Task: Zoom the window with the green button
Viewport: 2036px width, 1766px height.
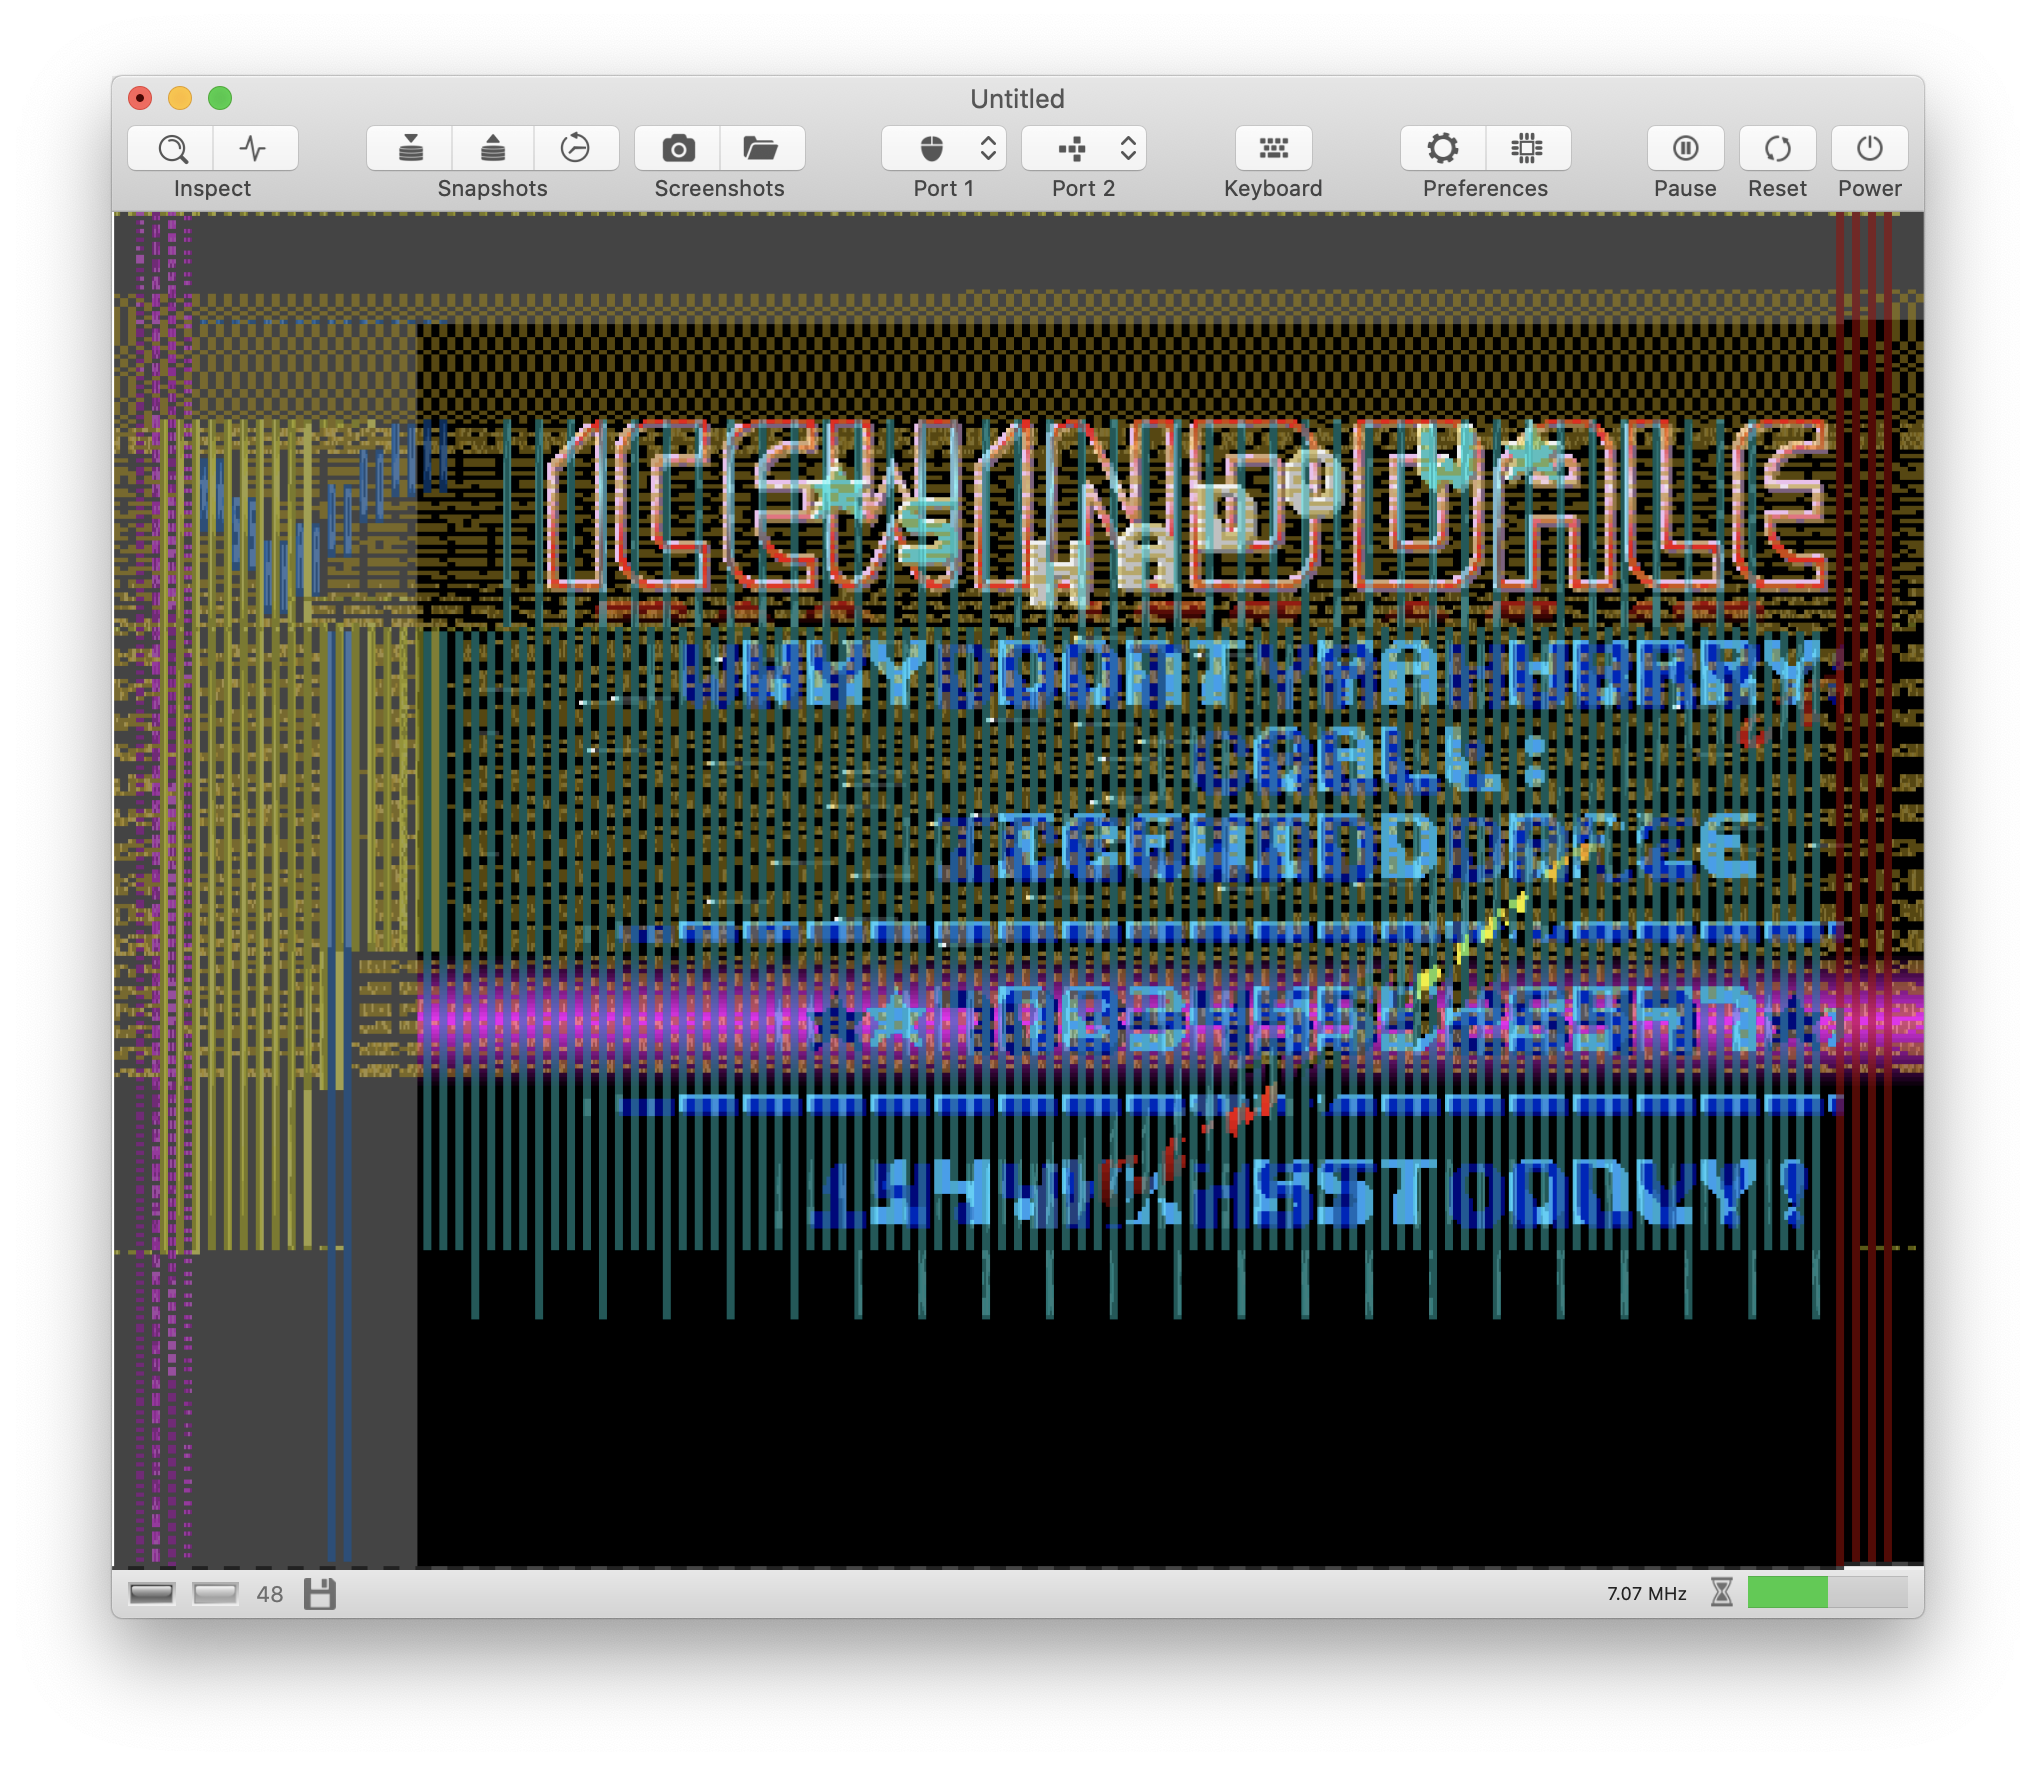Action: (x=220, y=98)
